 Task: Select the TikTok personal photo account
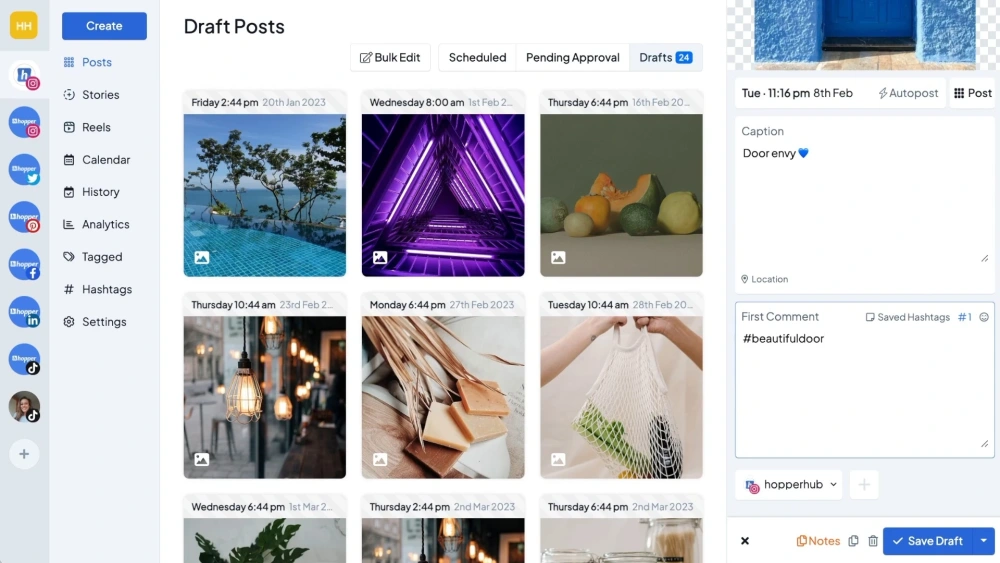click(25, 407)
